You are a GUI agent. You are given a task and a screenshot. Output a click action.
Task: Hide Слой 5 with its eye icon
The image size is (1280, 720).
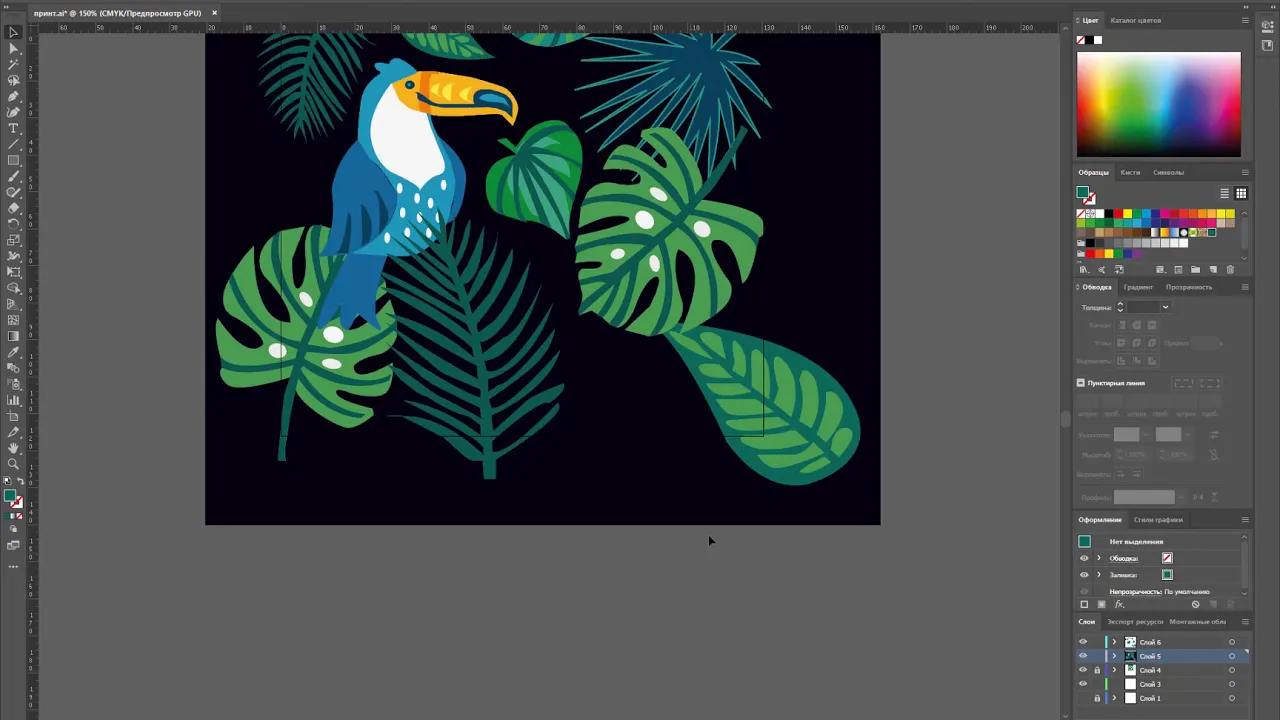click(x=1083, y=656)
